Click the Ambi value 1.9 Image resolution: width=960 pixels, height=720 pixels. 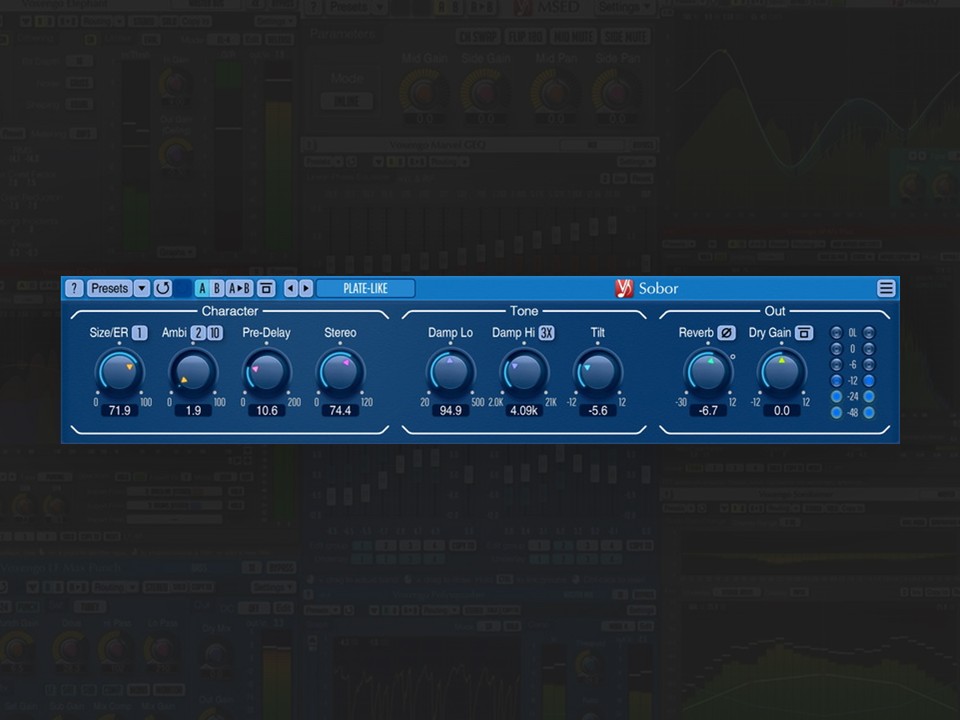click(x=193, y=410)
